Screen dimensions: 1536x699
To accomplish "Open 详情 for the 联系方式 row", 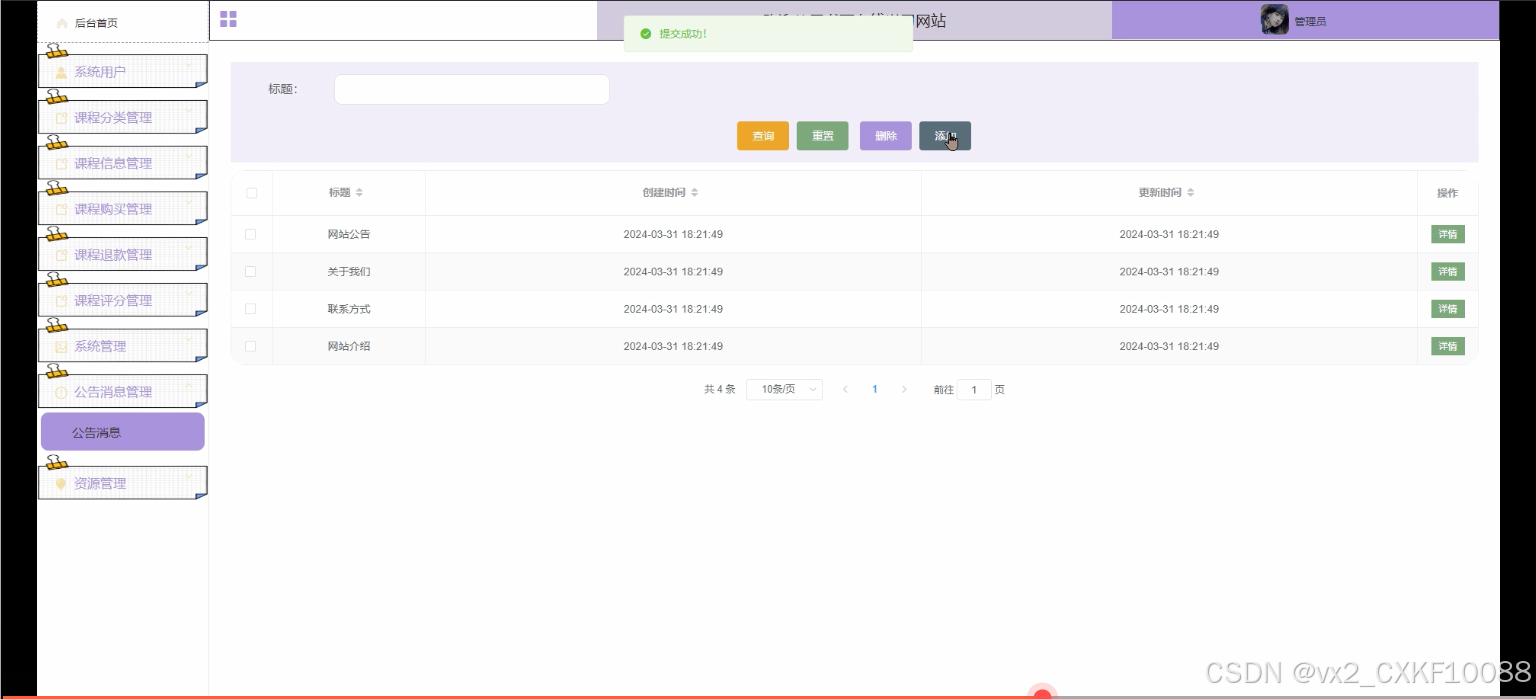I will (x=1448, y=309).
